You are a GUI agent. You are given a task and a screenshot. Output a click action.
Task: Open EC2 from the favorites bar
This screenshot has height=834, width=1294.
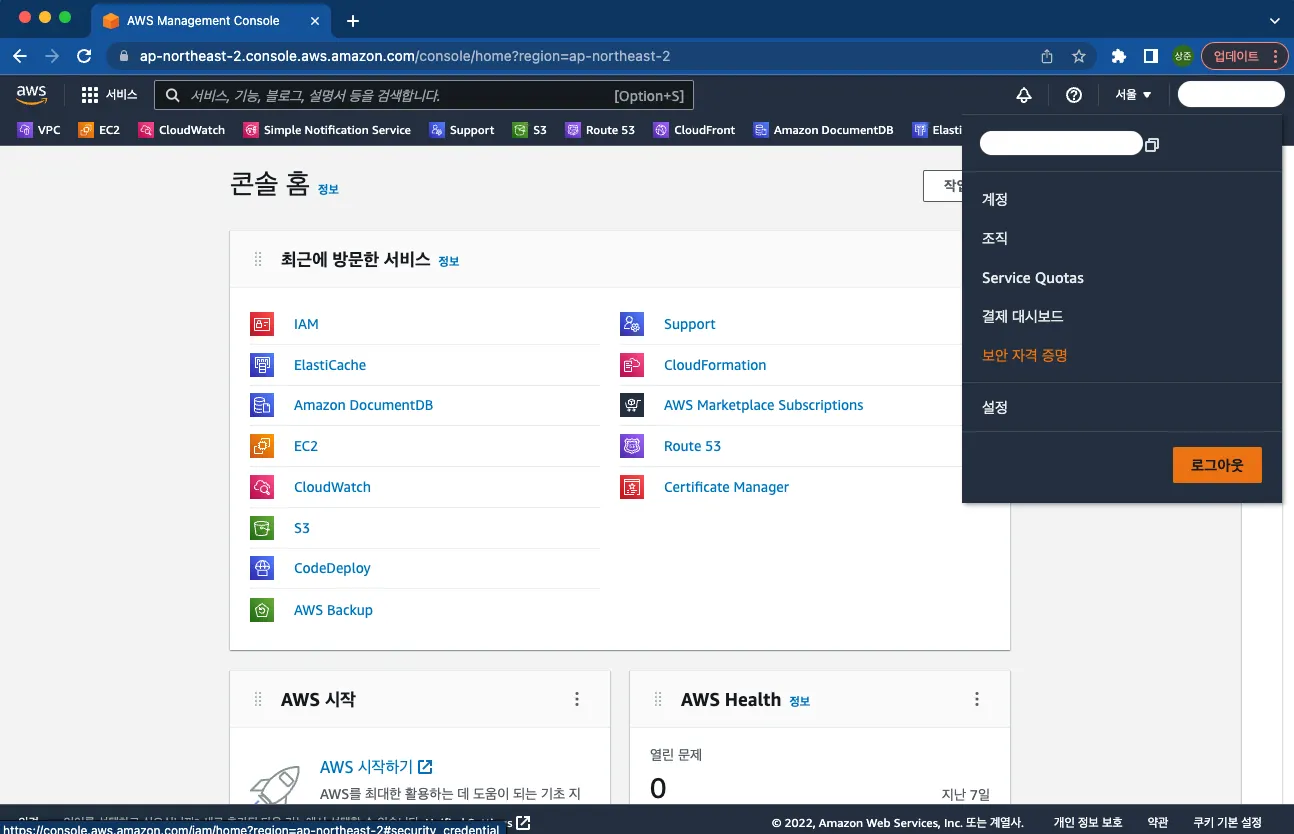click(x=99, y=130)
